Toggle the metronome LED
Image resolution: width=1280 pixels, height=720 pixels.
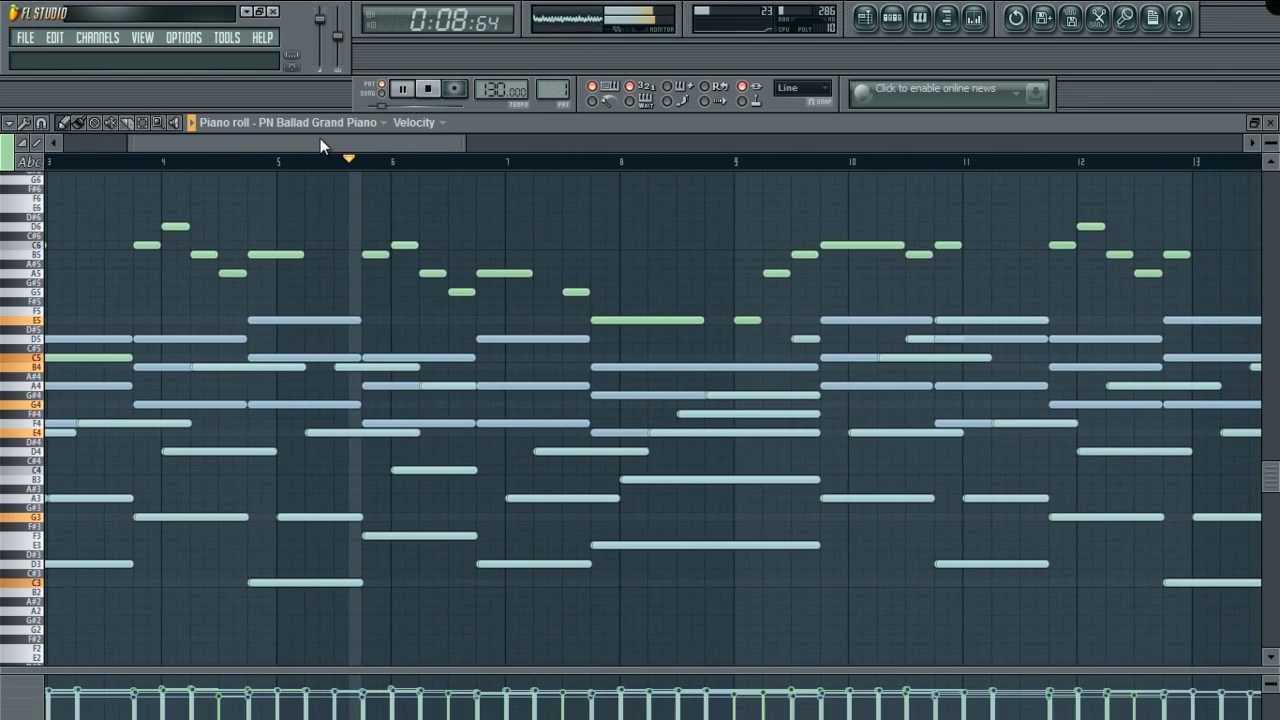(x=592, y=101)
